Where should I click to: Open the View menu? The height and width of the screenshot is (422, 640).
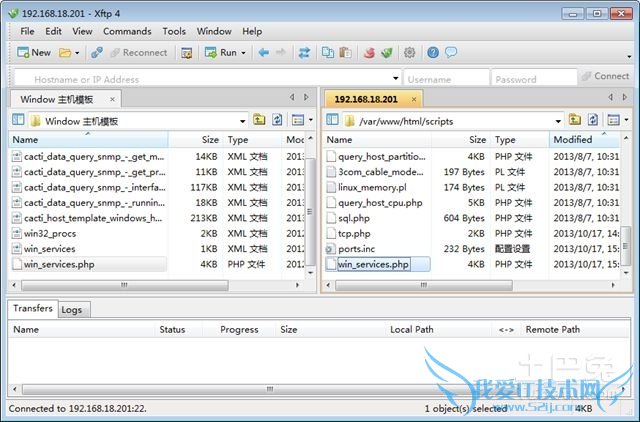pos(82,31)
